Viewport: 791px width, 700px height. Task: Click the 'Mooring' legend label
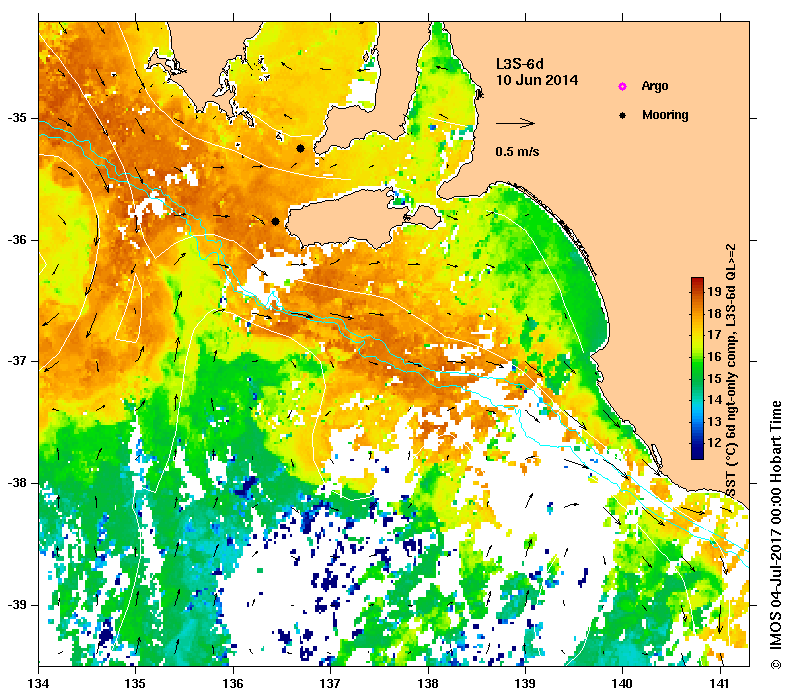pyautogui.click(x=665, y=115)
